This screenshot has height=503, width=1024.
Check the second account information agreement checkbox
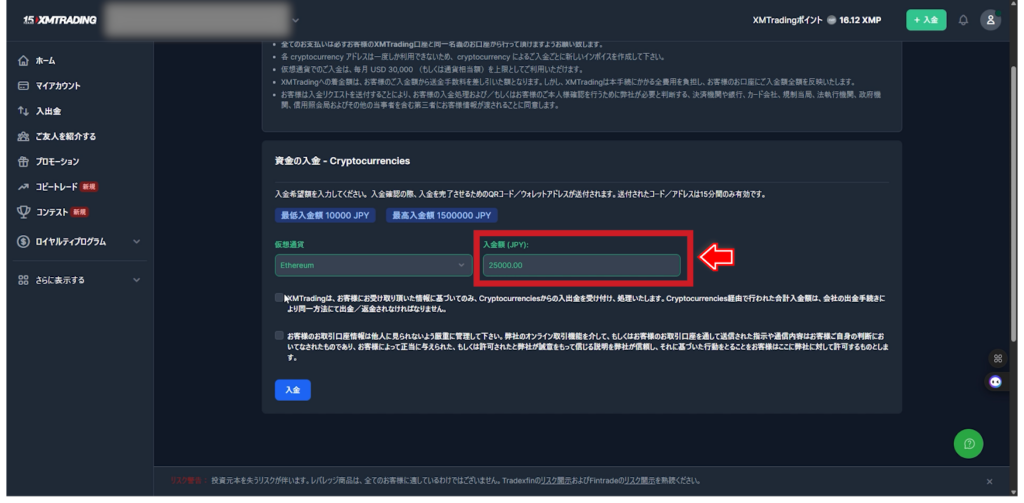[x=280, y=336]
